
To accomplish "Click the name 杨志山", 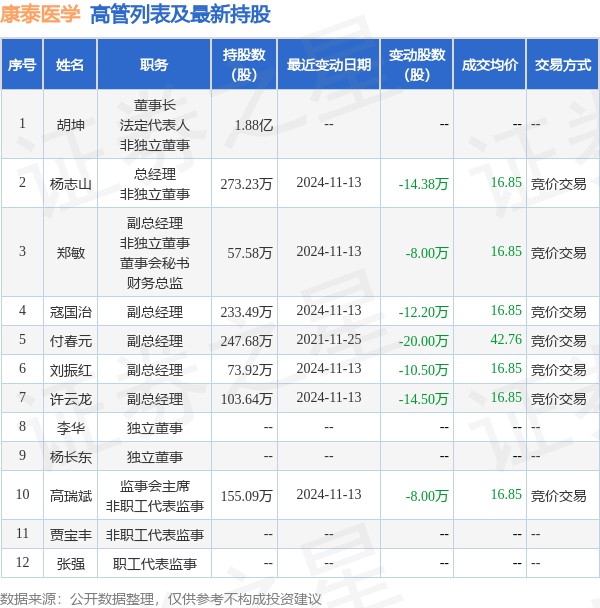I will [x=70, y=183].
